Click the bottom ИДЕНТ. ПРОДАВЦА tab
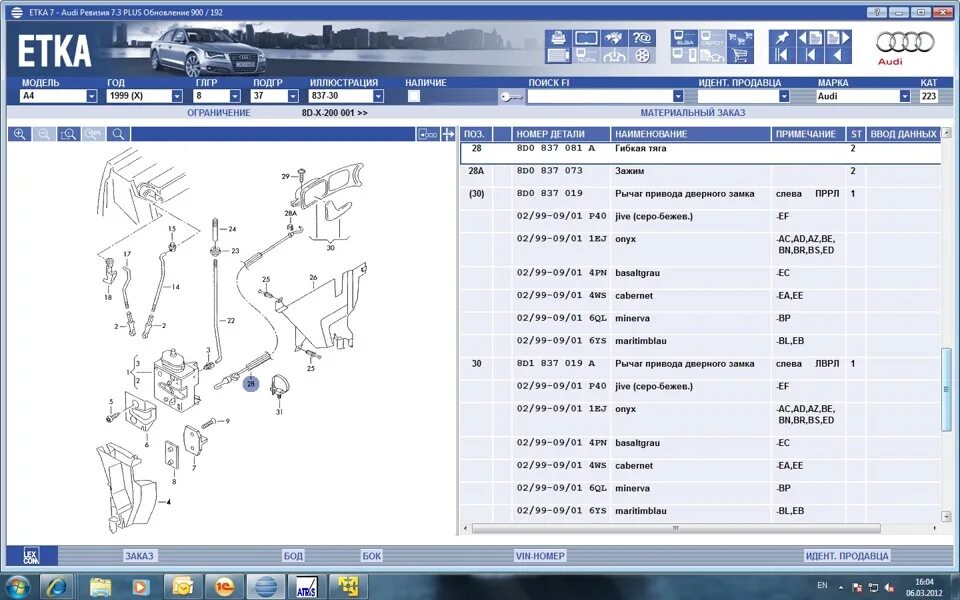Screen dimensions: 960x600 coord(847,556)
